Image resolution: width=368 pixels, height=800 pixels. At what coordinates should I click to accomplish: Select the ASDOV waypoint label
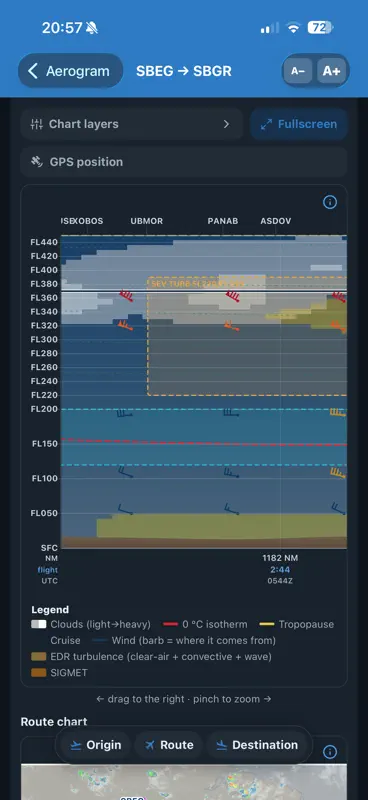tap(276, 221)
